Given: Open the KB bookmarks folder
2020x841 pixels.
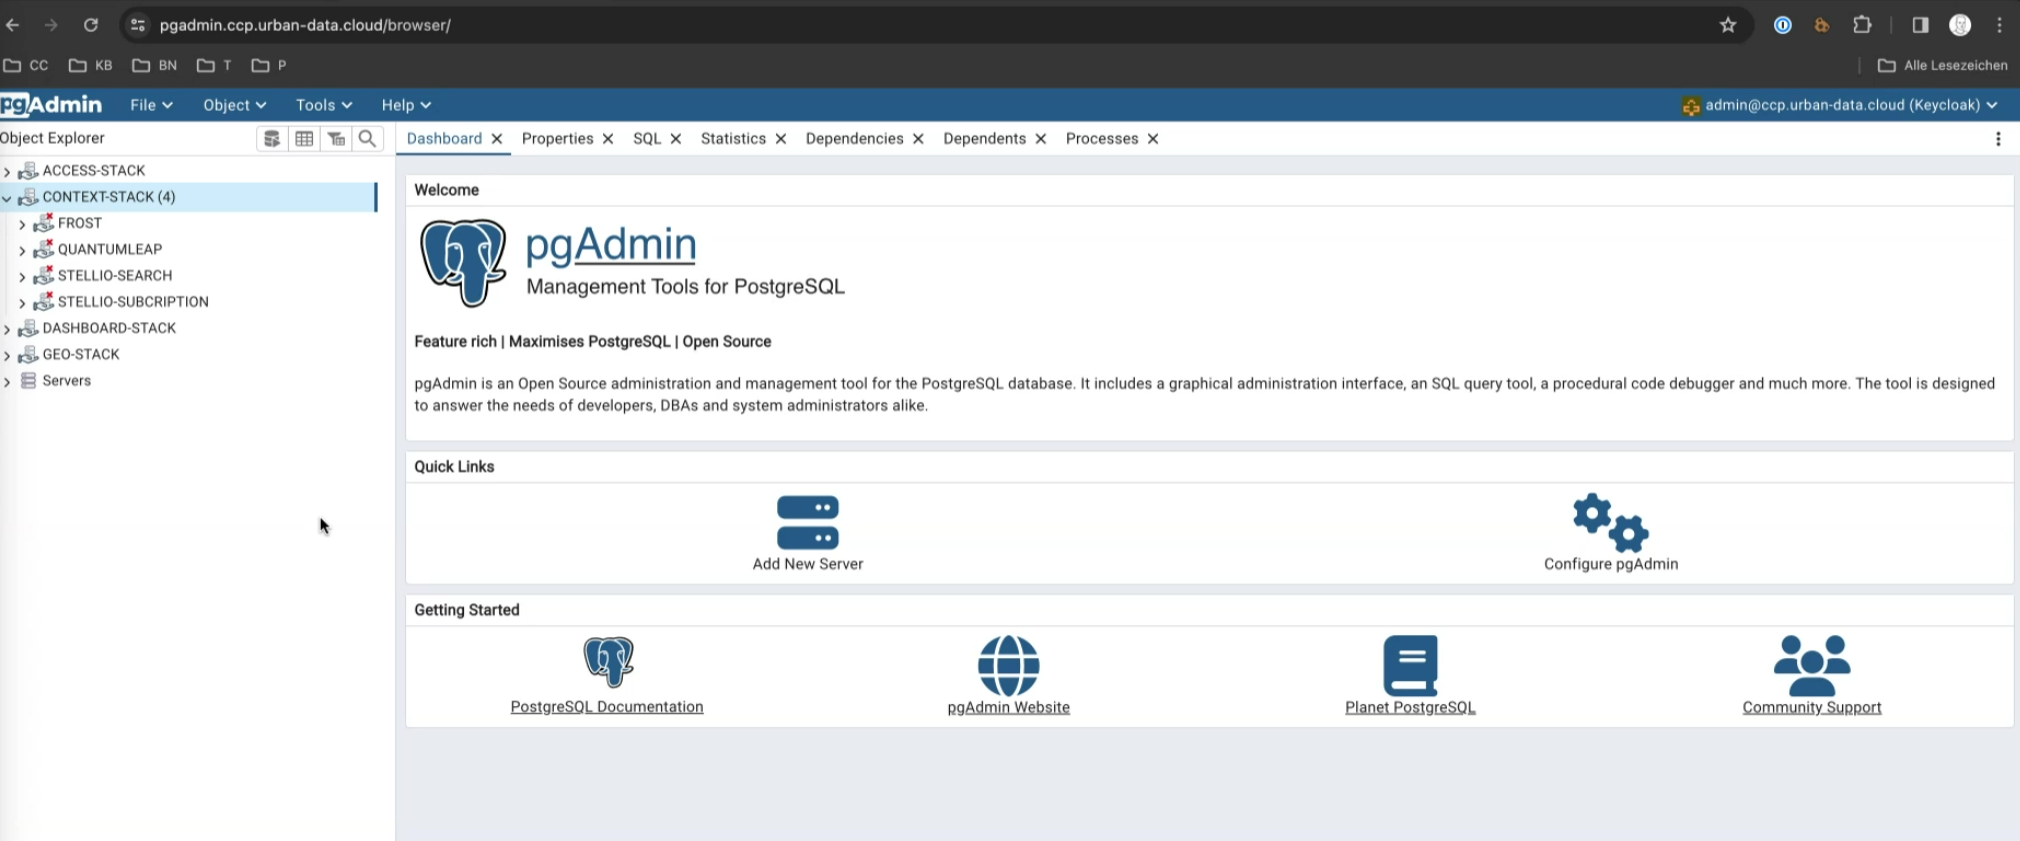Looking at the screenshot, I should pyautogui.click(x=90, y=65).
